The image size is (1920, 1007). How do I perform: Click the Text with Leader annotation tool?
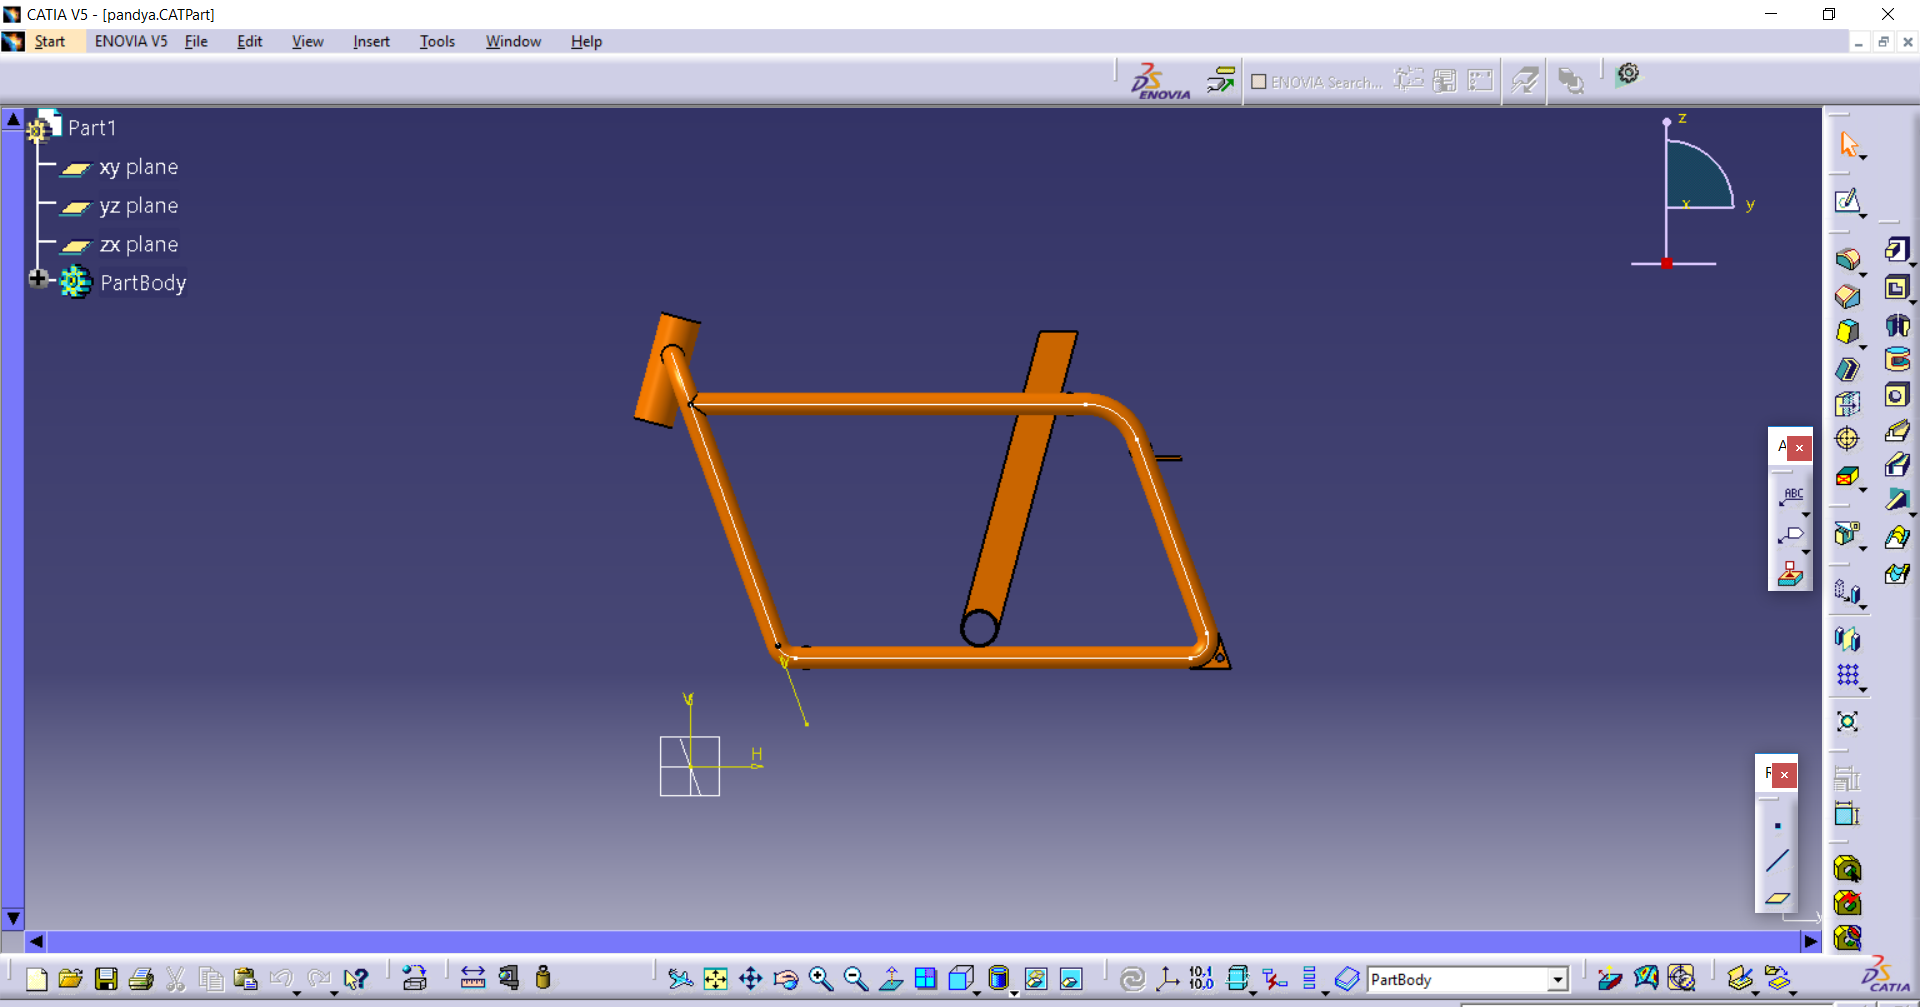[x=1790, y=495]
